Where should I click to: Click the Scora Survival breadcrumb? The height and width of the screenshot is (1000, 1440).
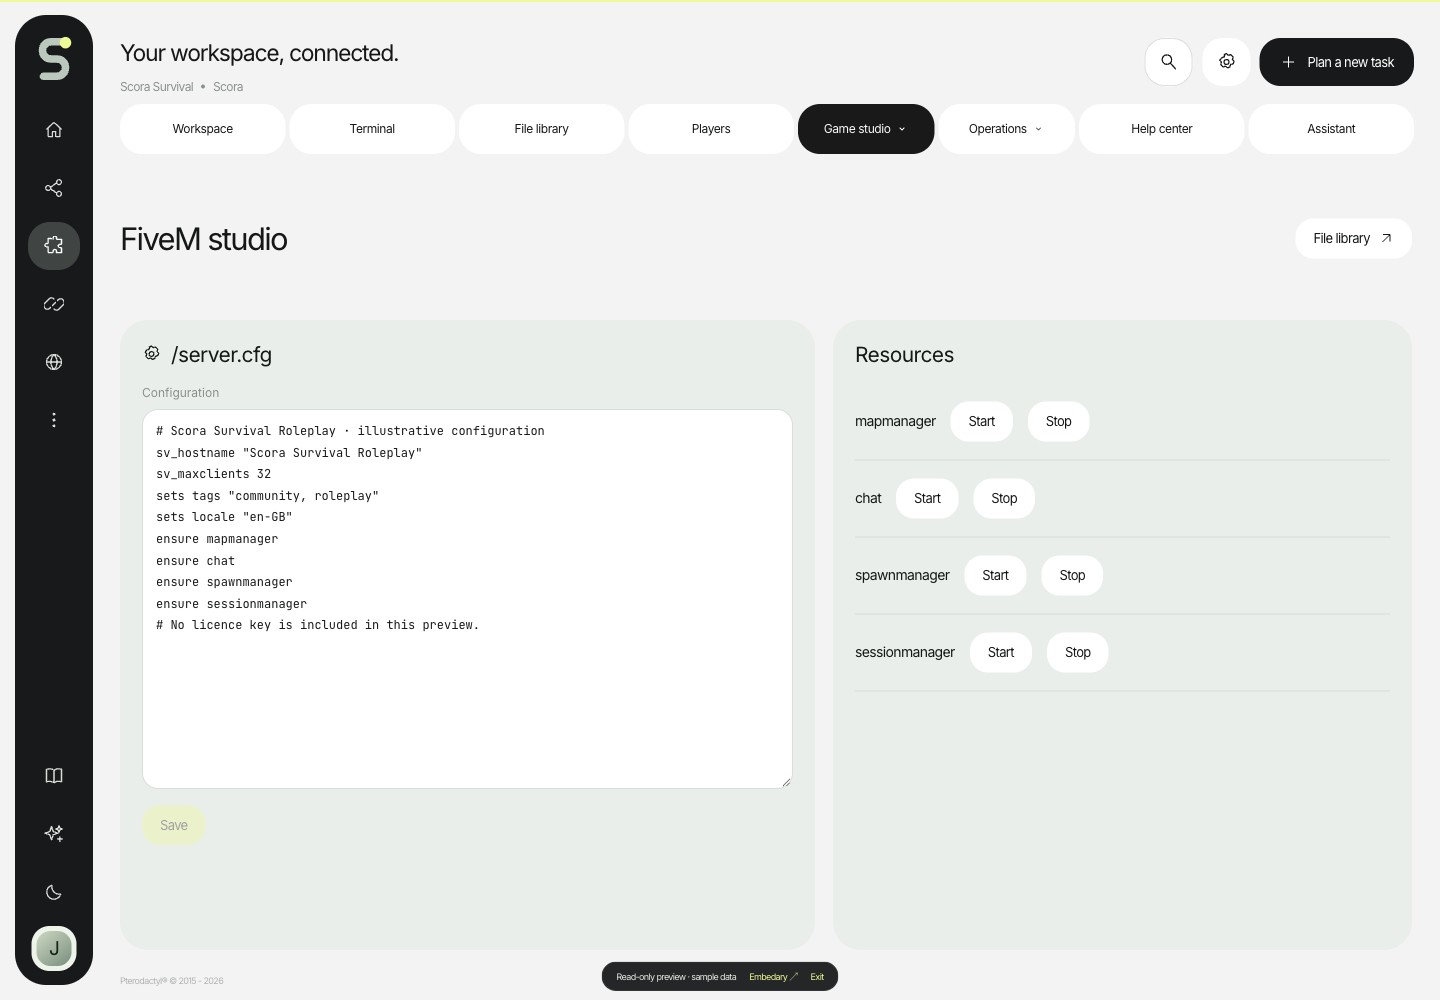coord(157,87)
